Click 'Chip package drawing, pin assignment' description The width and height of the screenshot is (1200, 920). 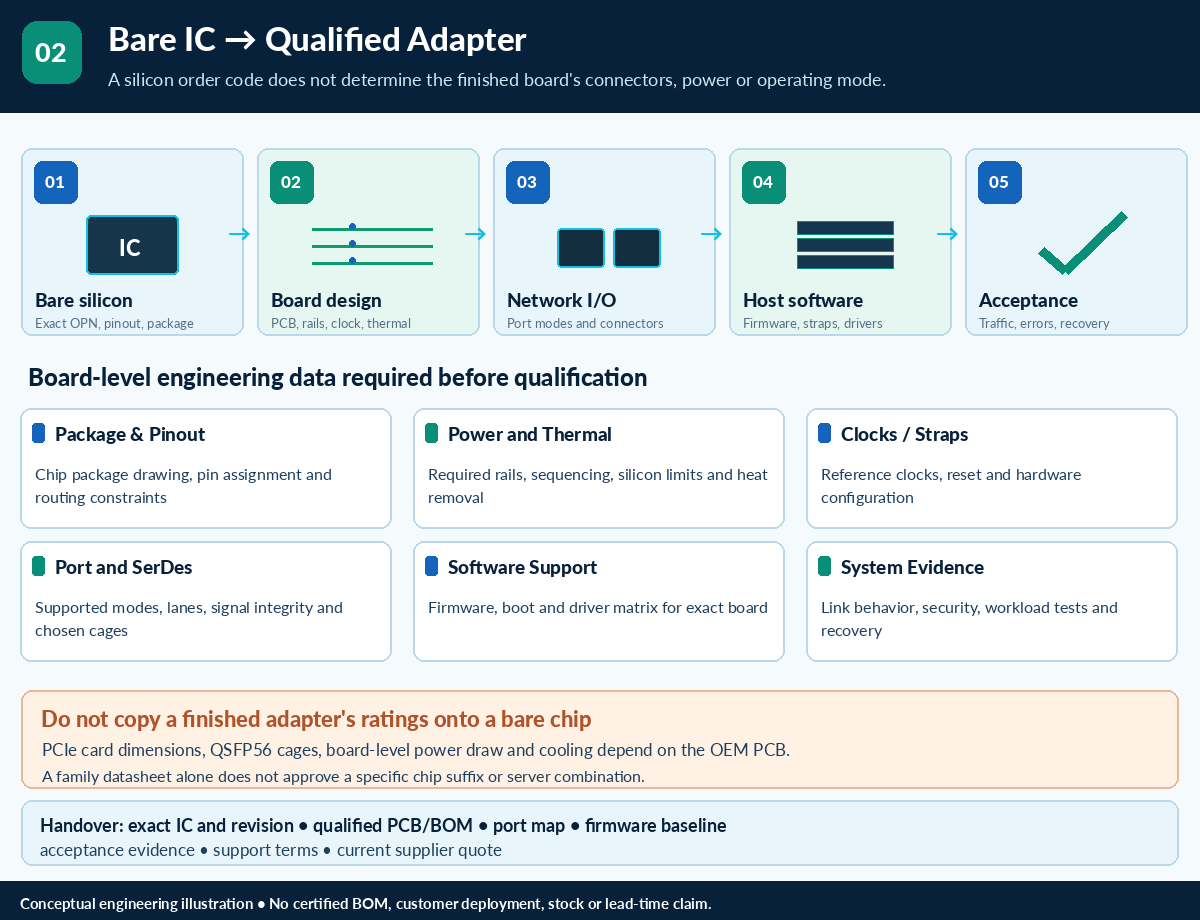coord(183,486)
